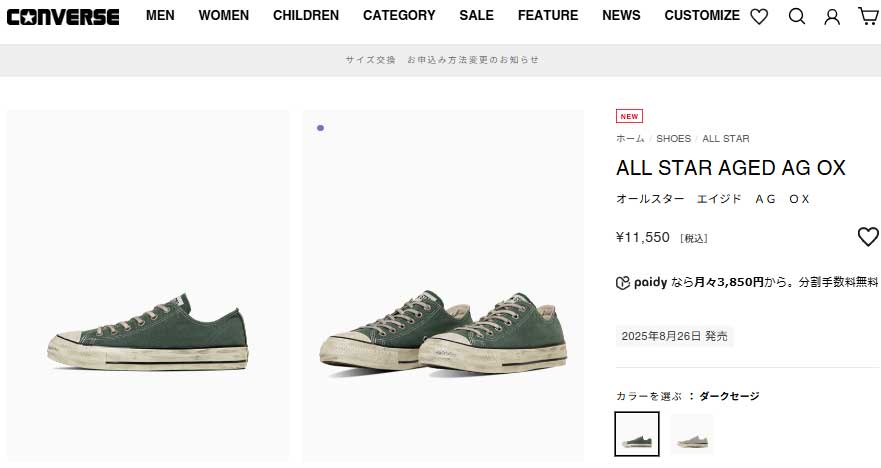Open the CUSTOMIZE menu item
This screenshot has width=881, height=468.
coord(702,16)
